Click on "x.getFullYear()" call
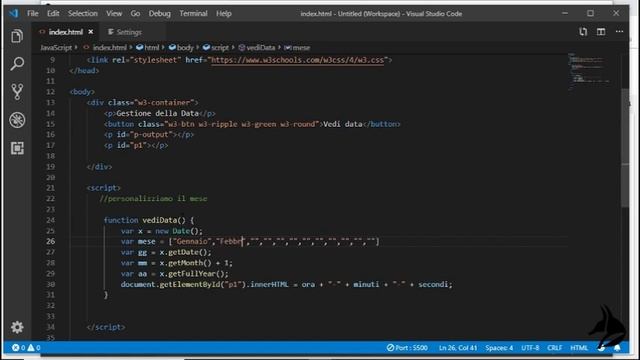 point(194,273)
